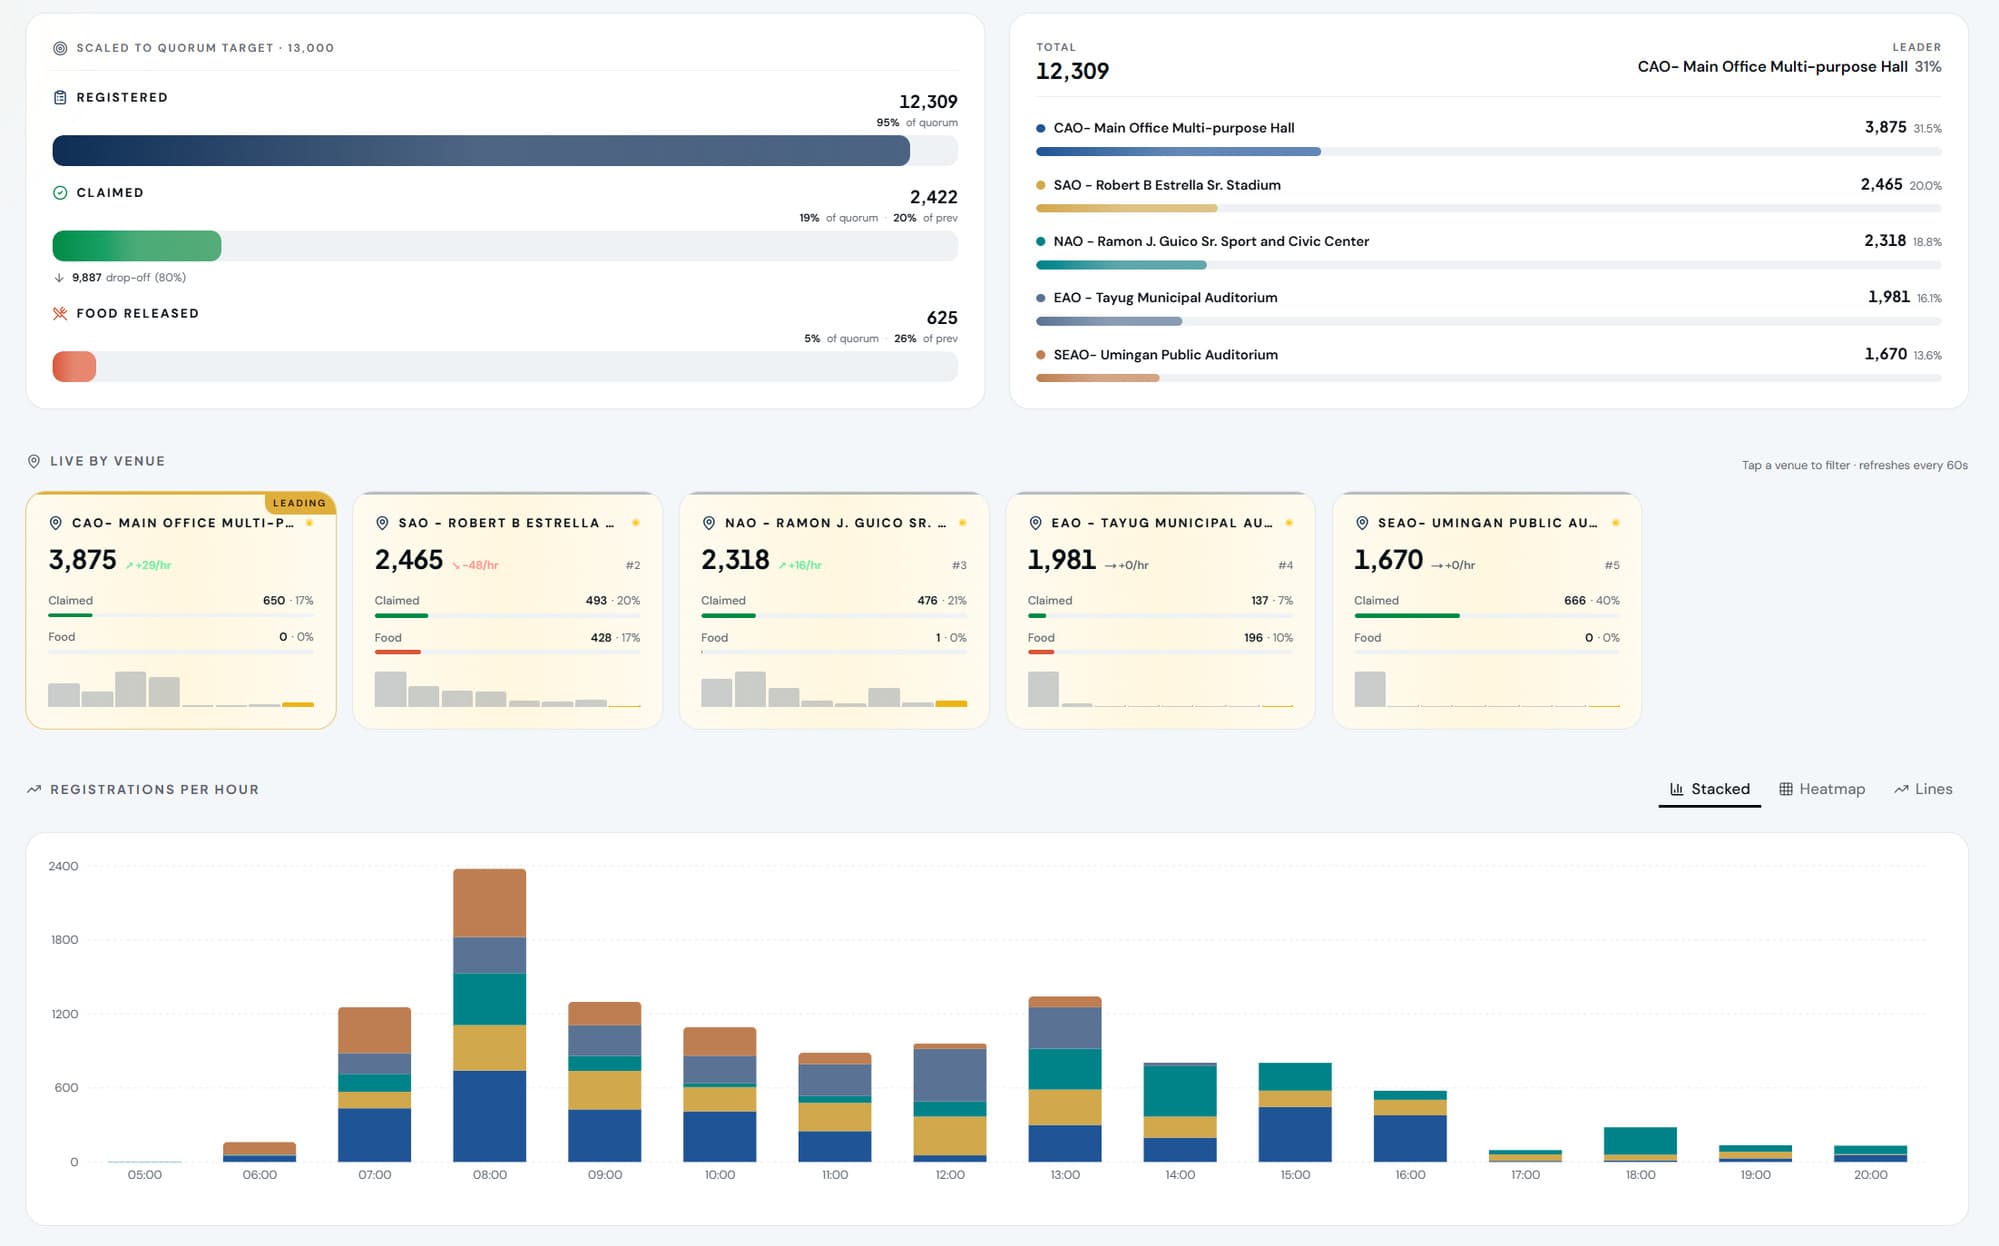Image resolution: width=1999 pixels, height=1246 pixels.
Task: Filter by the SAO Robert B Estrella card title
Action: coord(506,523)
